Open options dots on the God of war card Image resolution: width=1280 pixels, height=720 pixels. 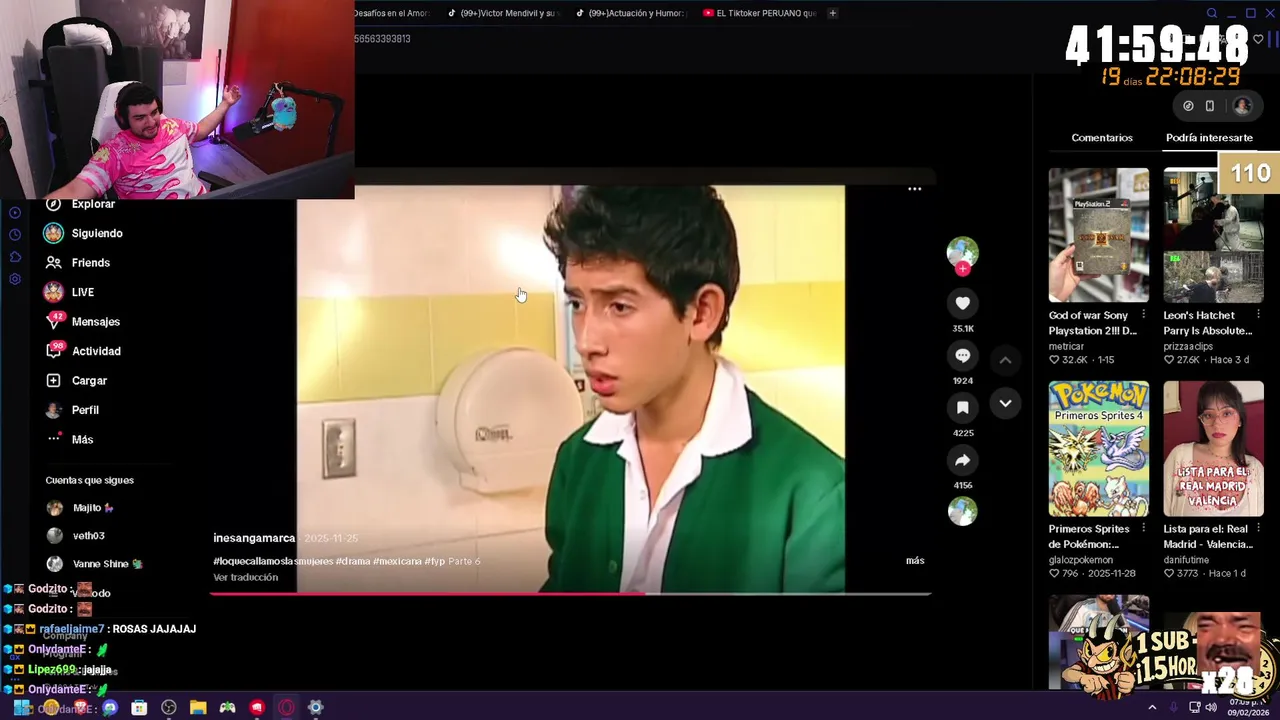1143,315
